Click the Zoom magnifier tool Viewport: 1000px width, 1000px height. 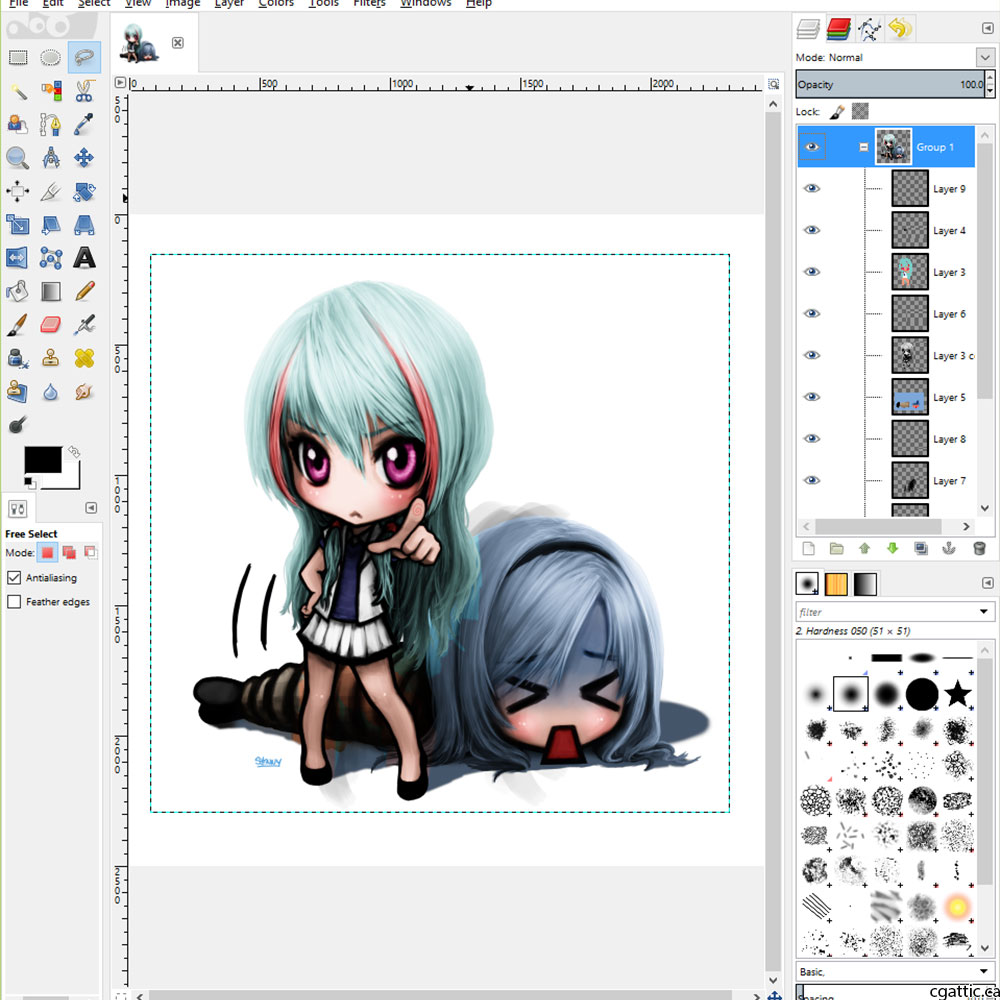pos(18,158)
